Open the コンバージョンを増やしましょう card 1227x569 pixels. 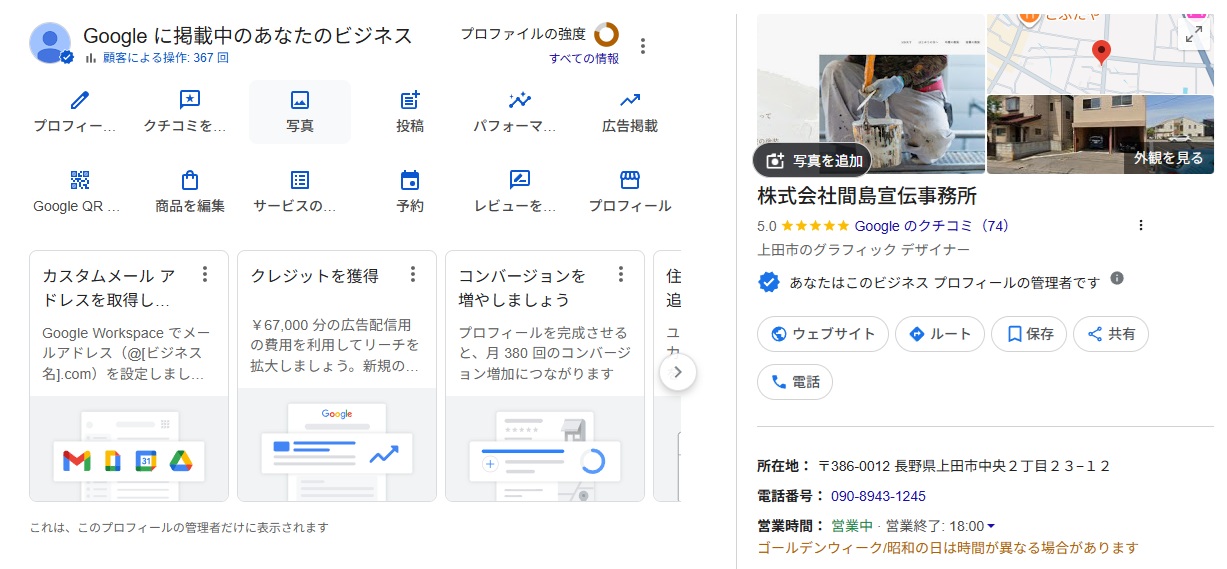[x=545, y=376]
